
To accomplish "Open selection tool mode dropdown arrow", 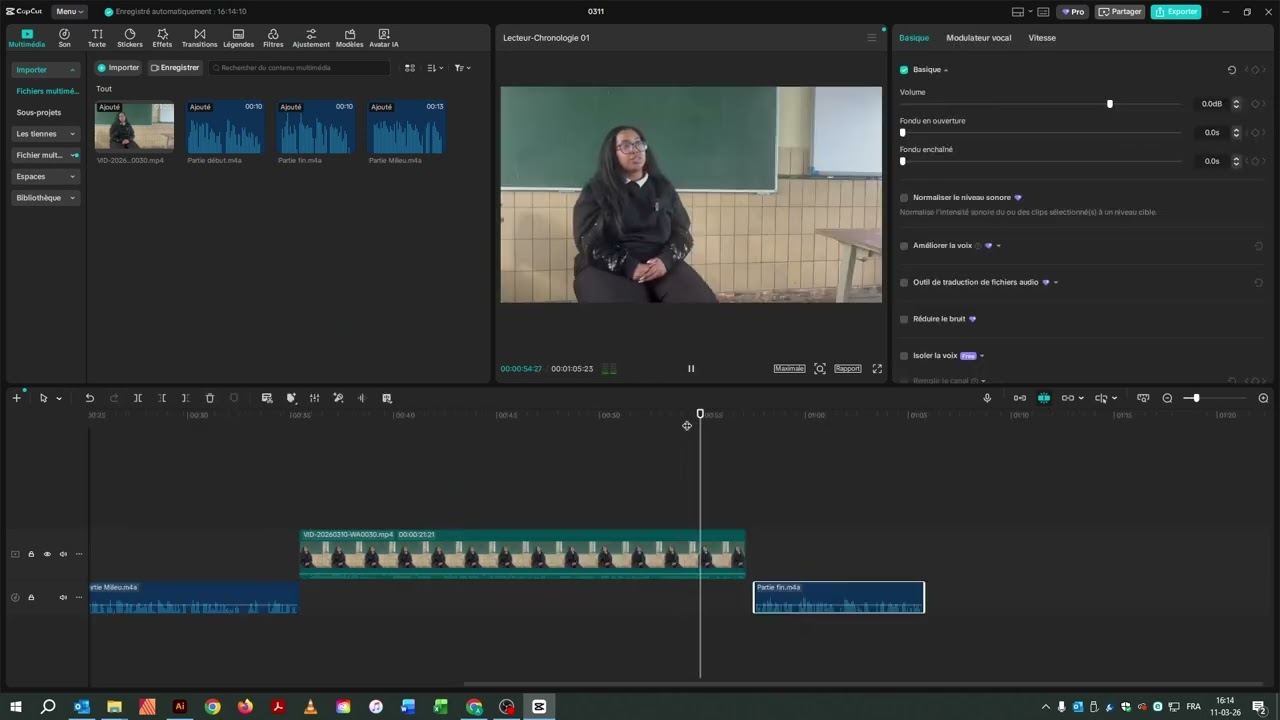I will click(x=59, y=399).
